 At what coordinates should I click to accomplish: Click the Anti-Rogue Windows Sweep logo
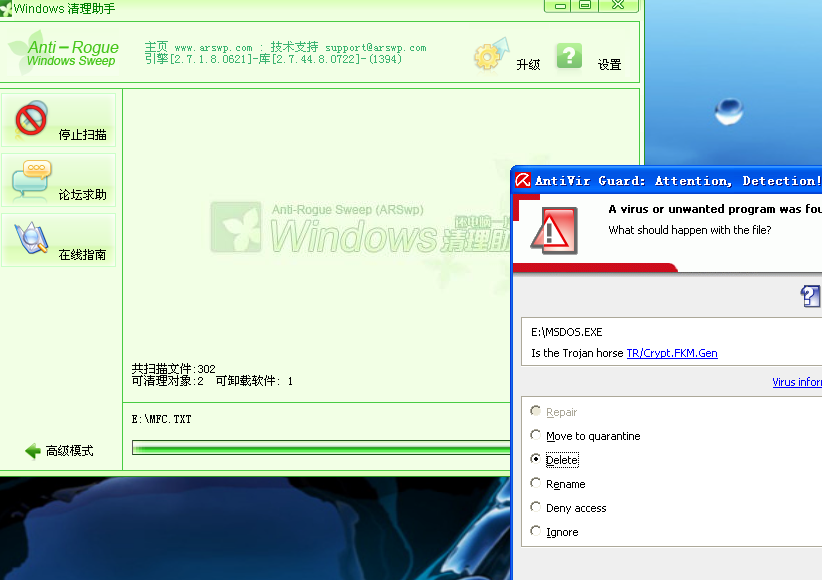pyautogui.click(x=64, y=53)
